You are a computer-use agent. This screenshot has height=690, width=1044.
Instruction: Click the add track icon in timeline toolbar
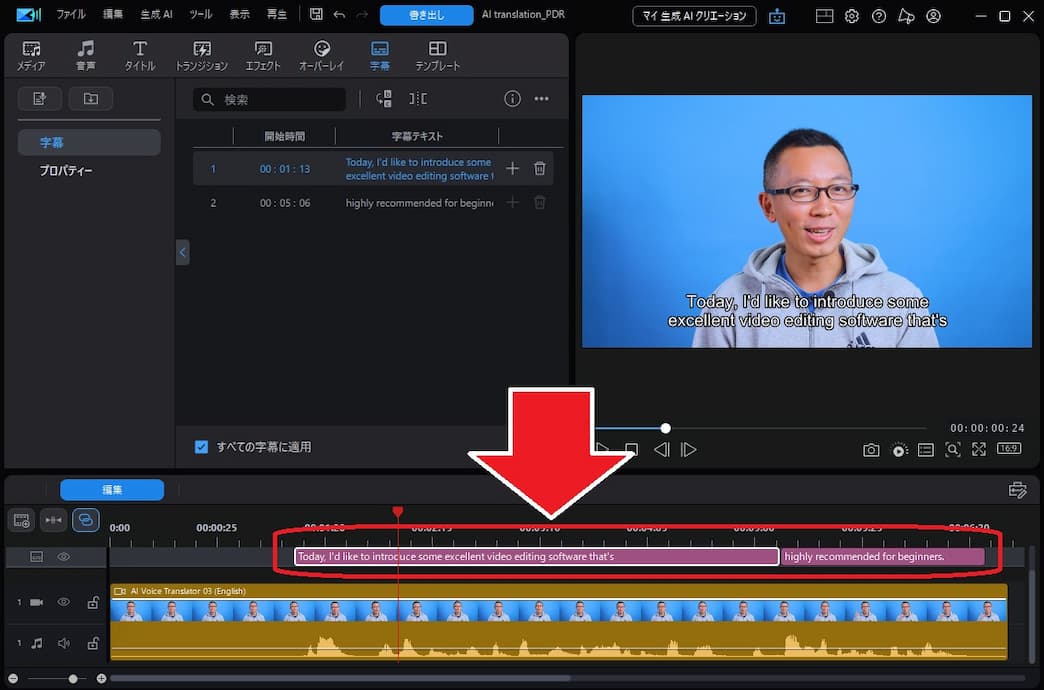(20, 520)
